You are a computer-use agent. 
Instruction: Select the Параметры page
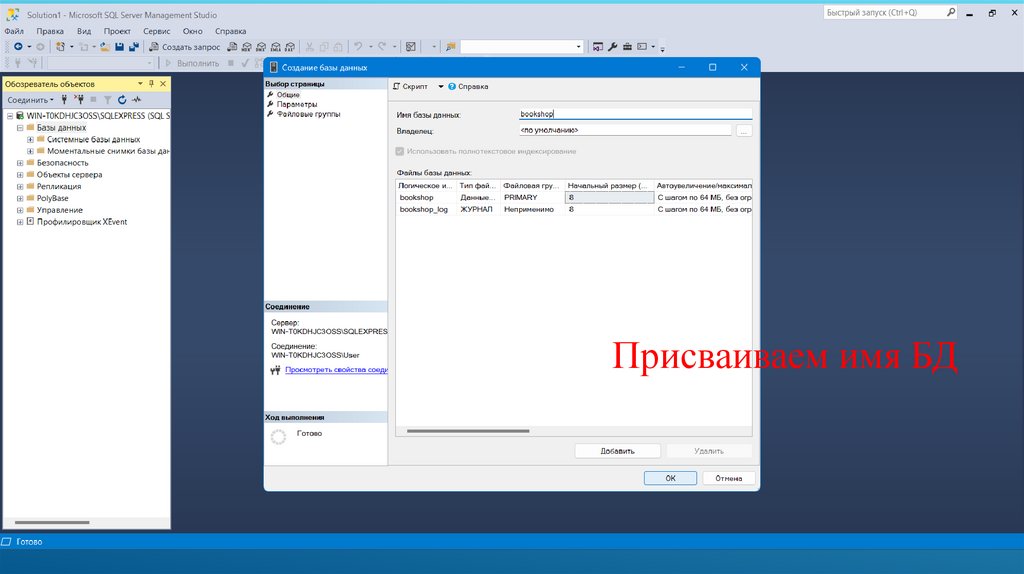tap(296, 104)
